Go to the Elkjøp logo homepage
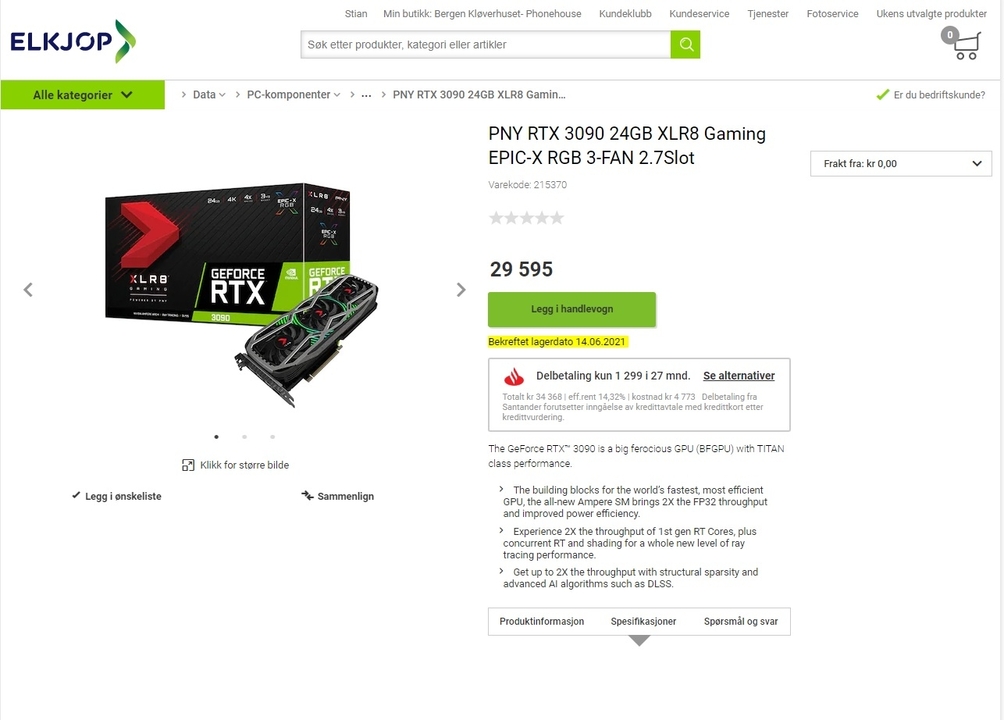1004x720 pixels. 73,42
